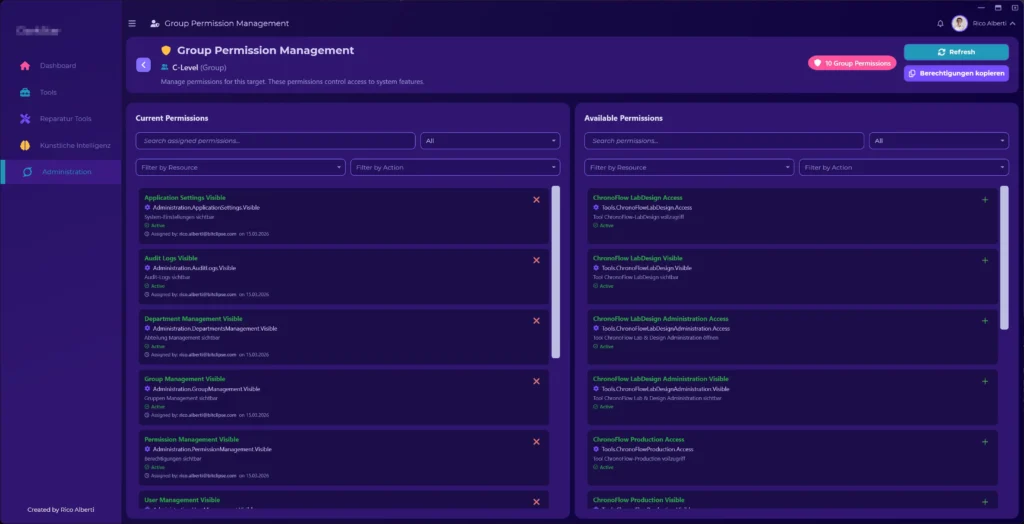Click the shield icon beside the page title
The image size is (1024, 524).
pos(166,50)
